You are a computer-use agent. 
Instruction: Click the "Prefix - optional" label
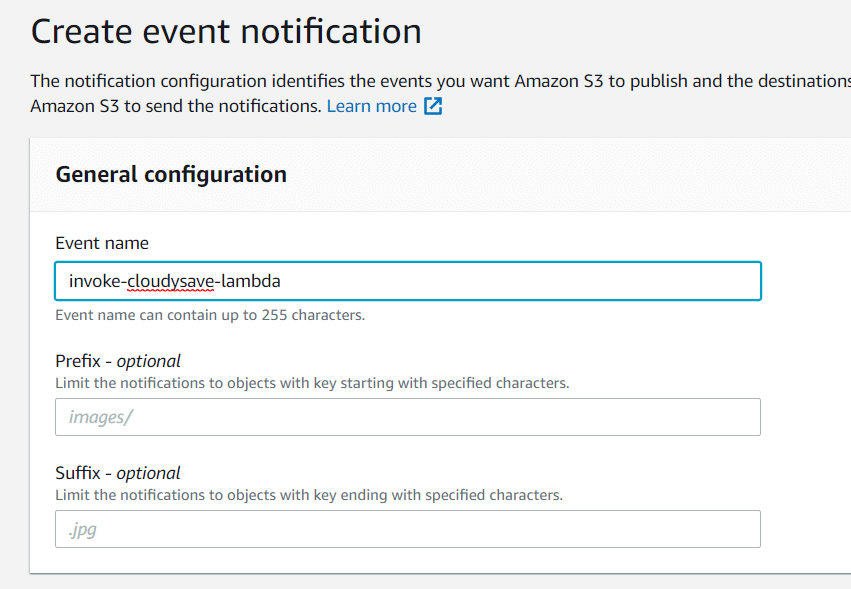click(118, 361)
